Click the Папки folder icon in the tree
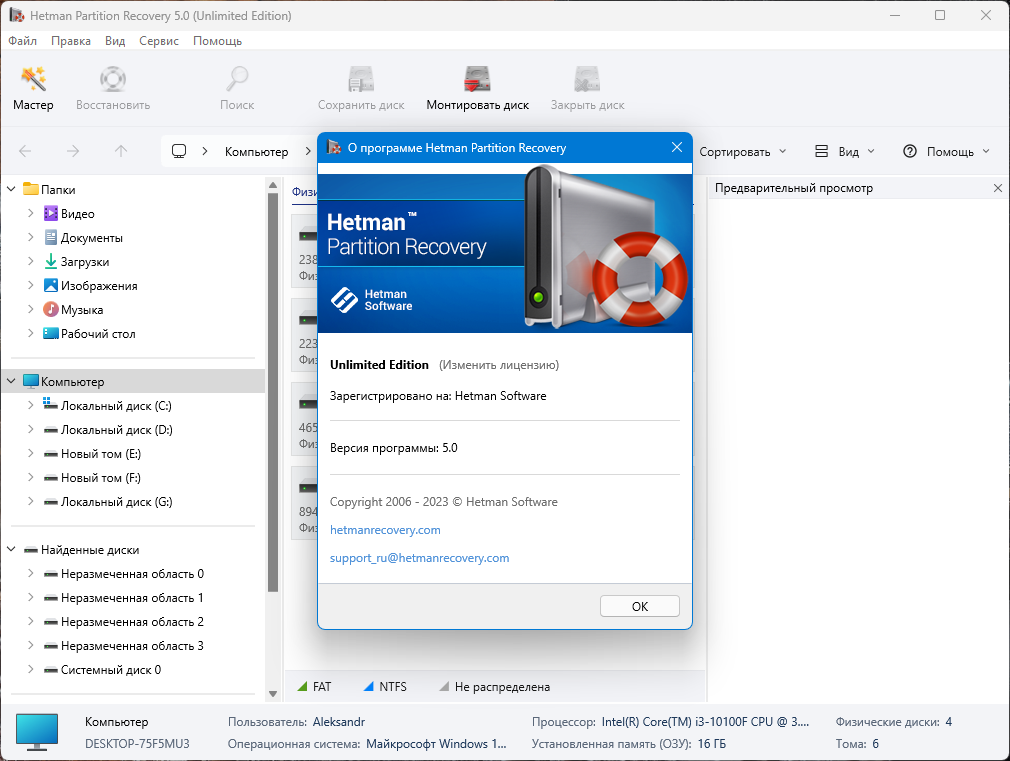Viewport: 1010px width, 761px height. coord(31,189)
